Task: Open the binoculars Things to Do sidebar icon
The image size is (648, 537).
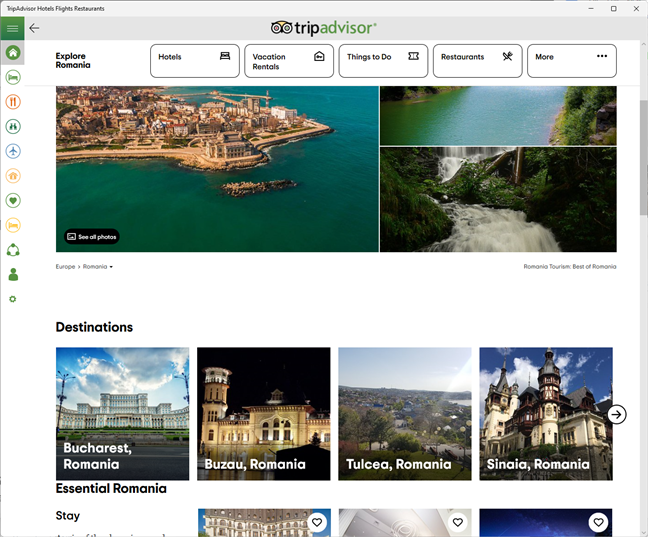Action: [13, 126]
